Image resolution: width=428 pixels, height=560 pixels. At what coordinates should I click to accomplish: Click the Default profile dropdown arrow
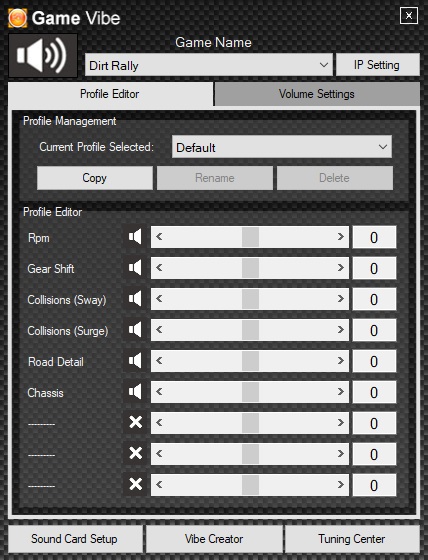pos(383,147)
